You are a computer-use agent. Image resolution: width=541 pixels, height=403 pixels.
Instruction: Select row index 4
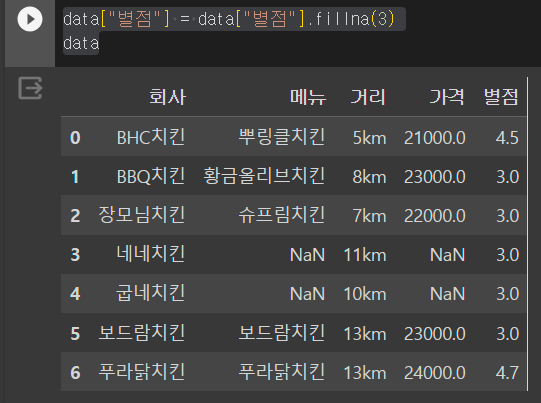coord(75,294)
